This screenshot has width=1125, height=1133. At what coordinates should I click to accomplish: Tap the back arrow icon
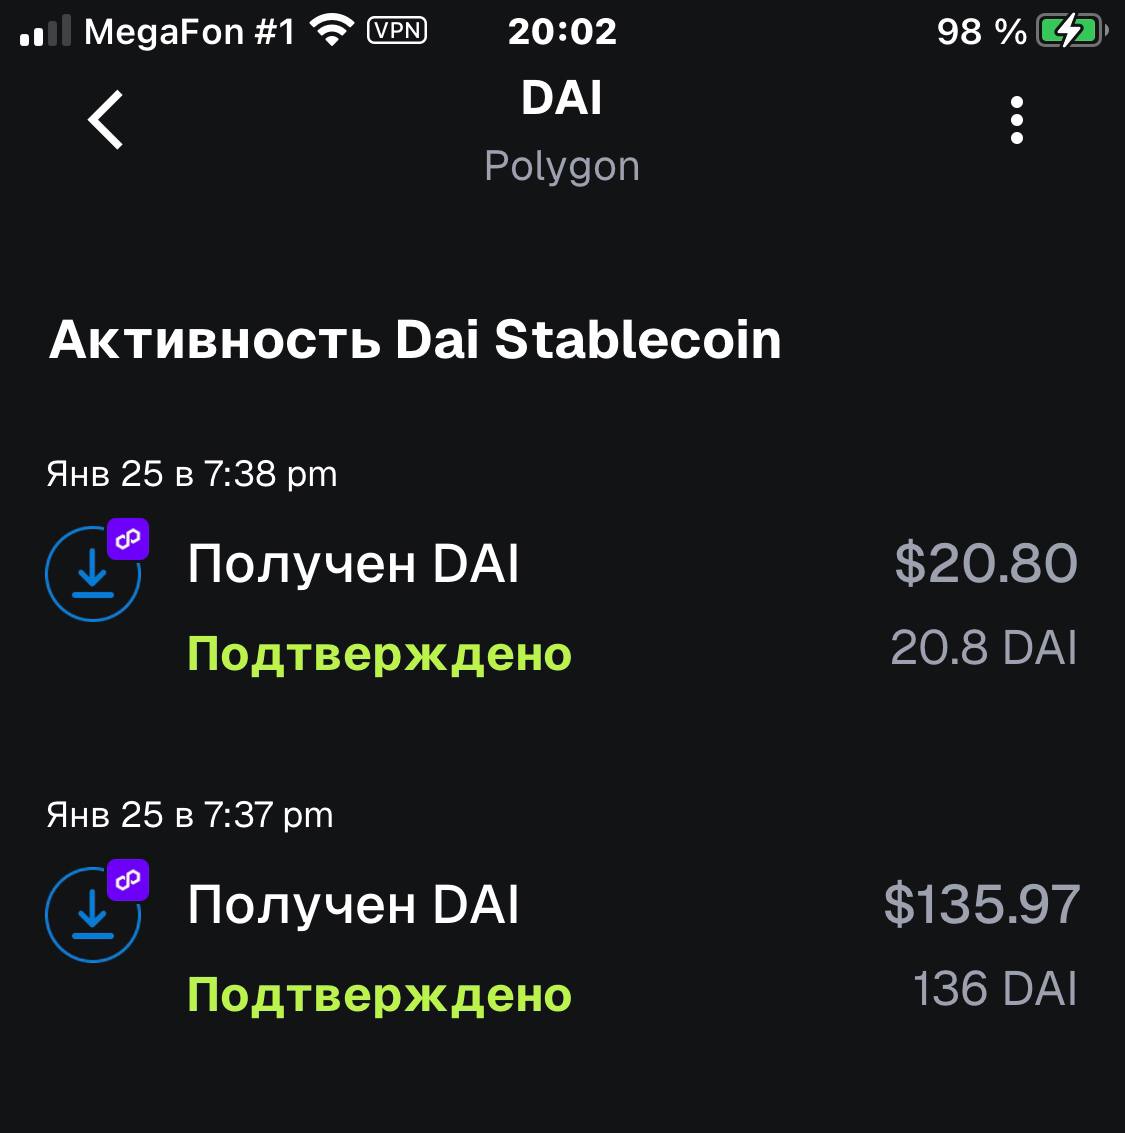105,120
